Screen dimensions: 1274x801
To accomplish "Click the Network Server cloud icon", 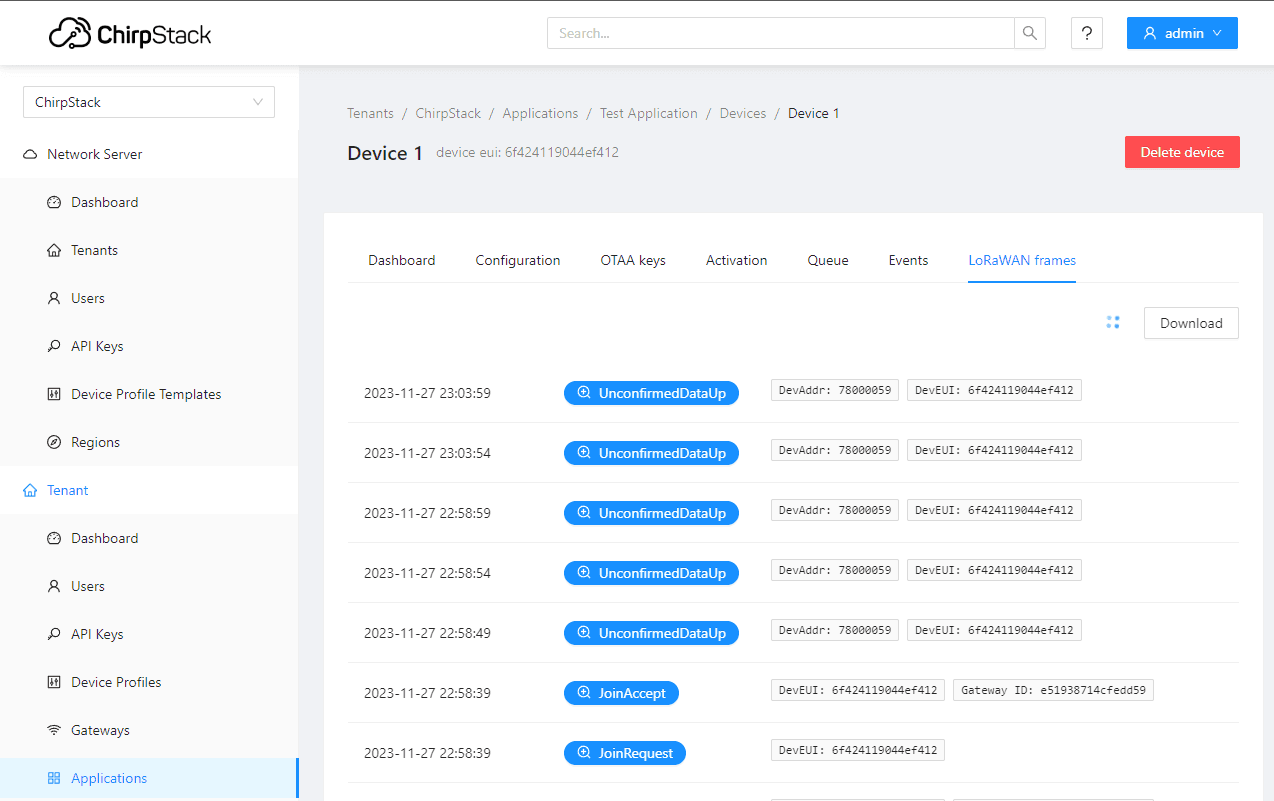I will click(30, 154).
